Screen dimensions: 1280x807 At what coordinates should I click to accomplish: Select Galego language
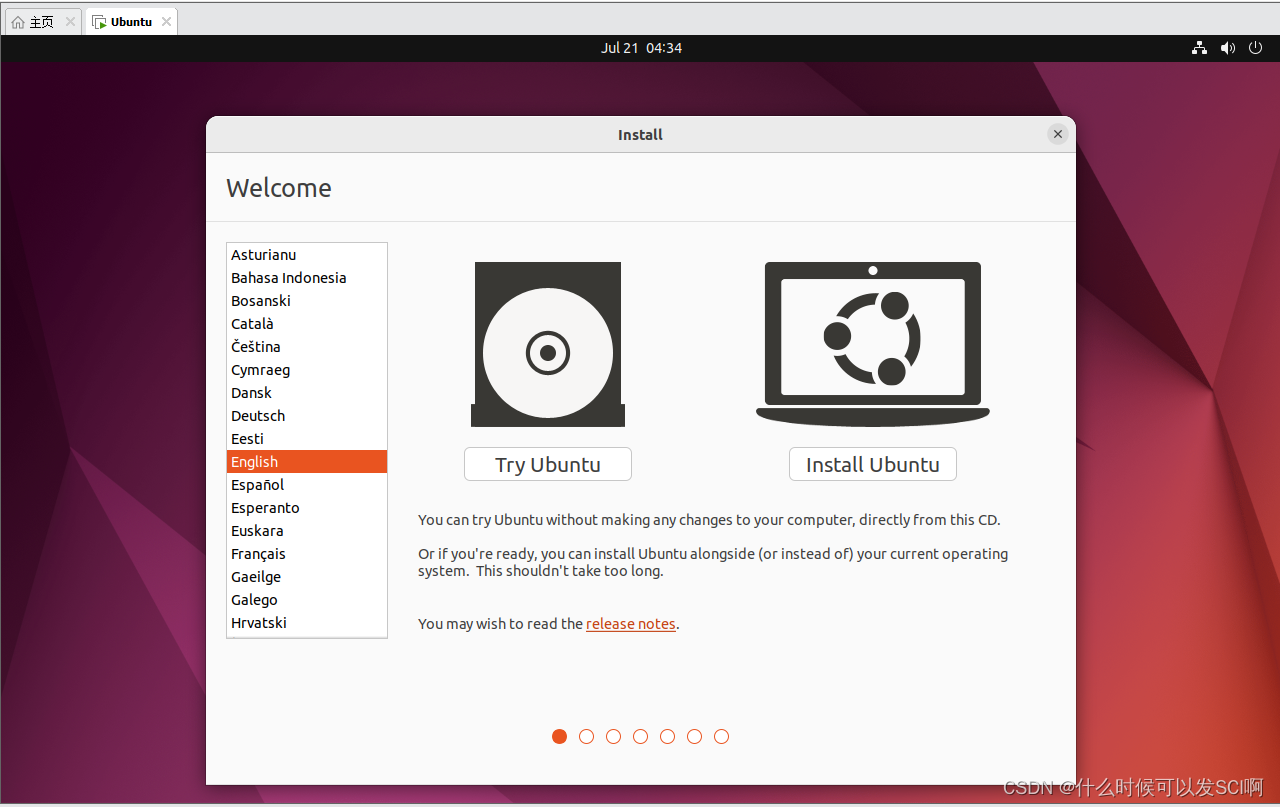point(307,600)
